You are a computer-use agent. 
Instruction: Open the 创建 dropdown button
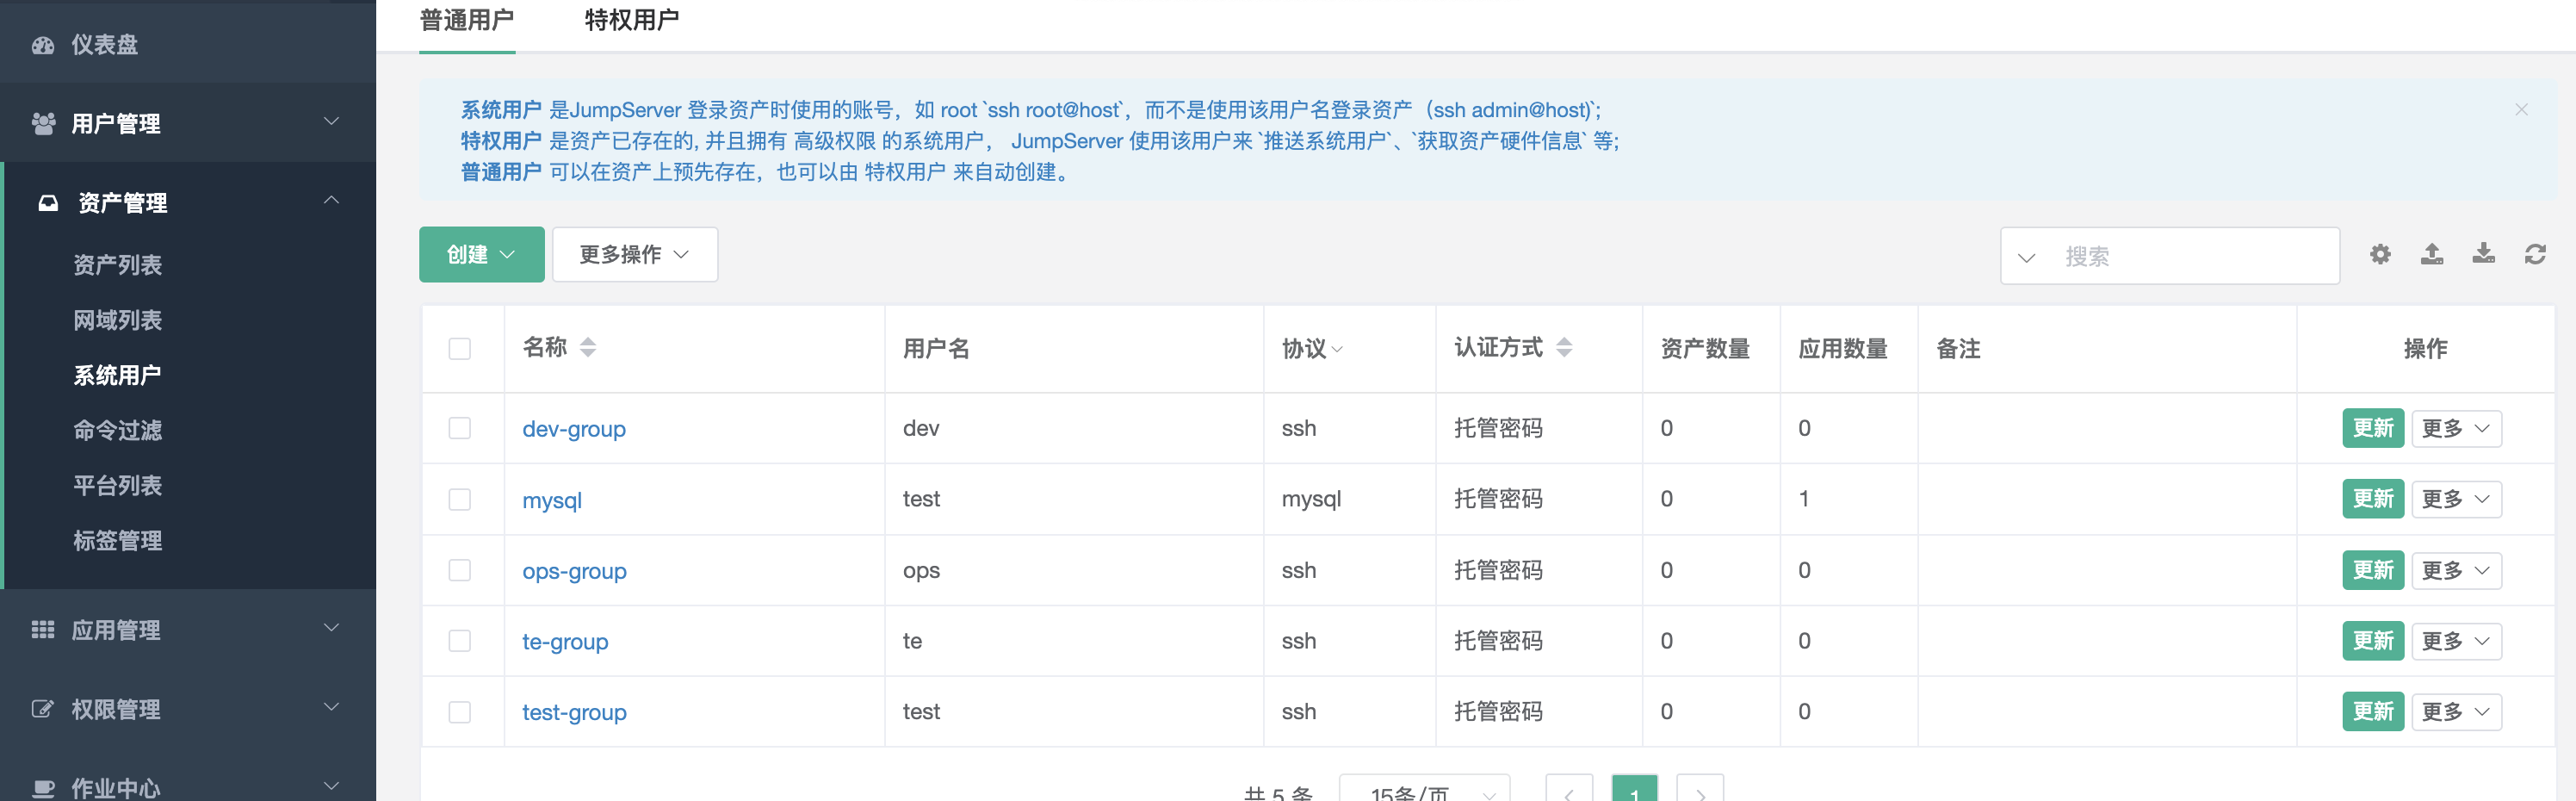pyautogui.click(x=481, y=254)
